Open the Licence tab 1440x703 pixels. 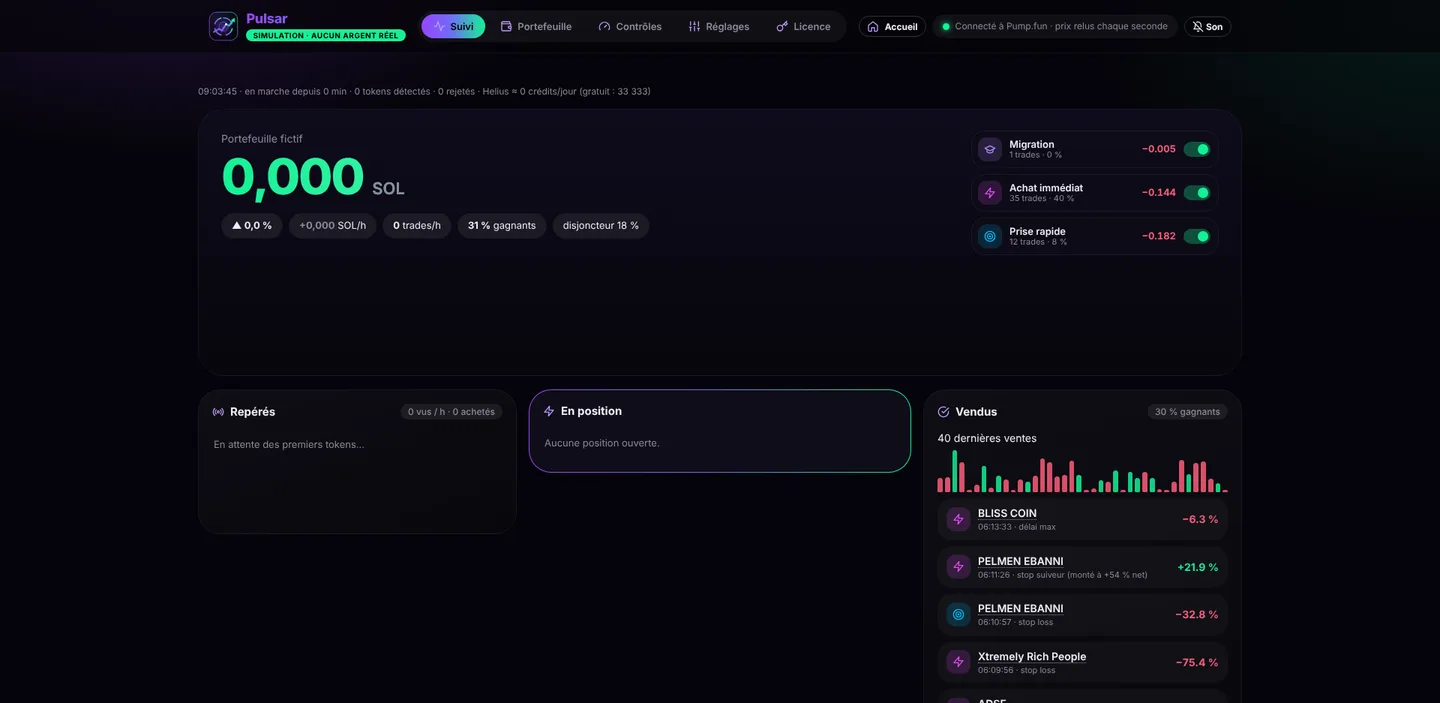[803, 26]
